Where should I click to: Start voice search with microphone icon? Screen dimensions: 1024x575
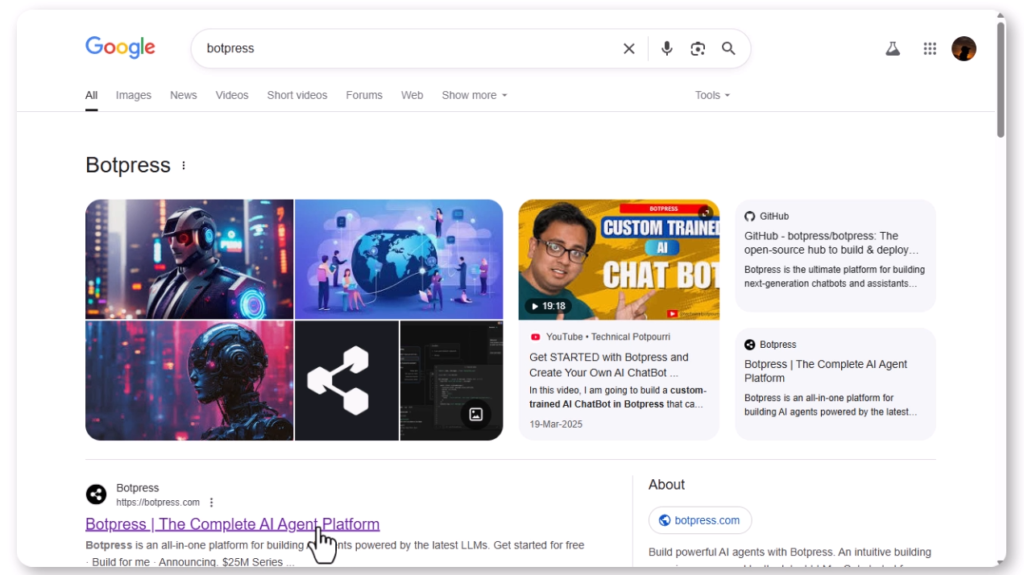click(x=666, y=48)
